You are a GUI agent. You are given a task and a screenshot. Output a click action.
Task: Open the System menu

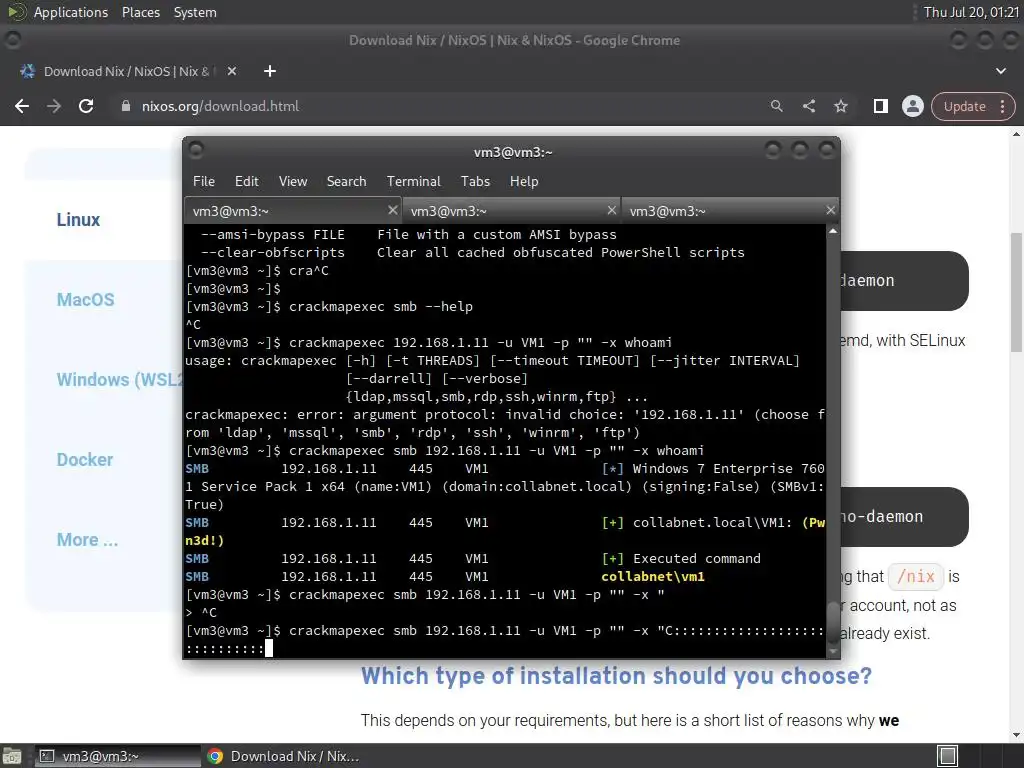coord(195,12)
